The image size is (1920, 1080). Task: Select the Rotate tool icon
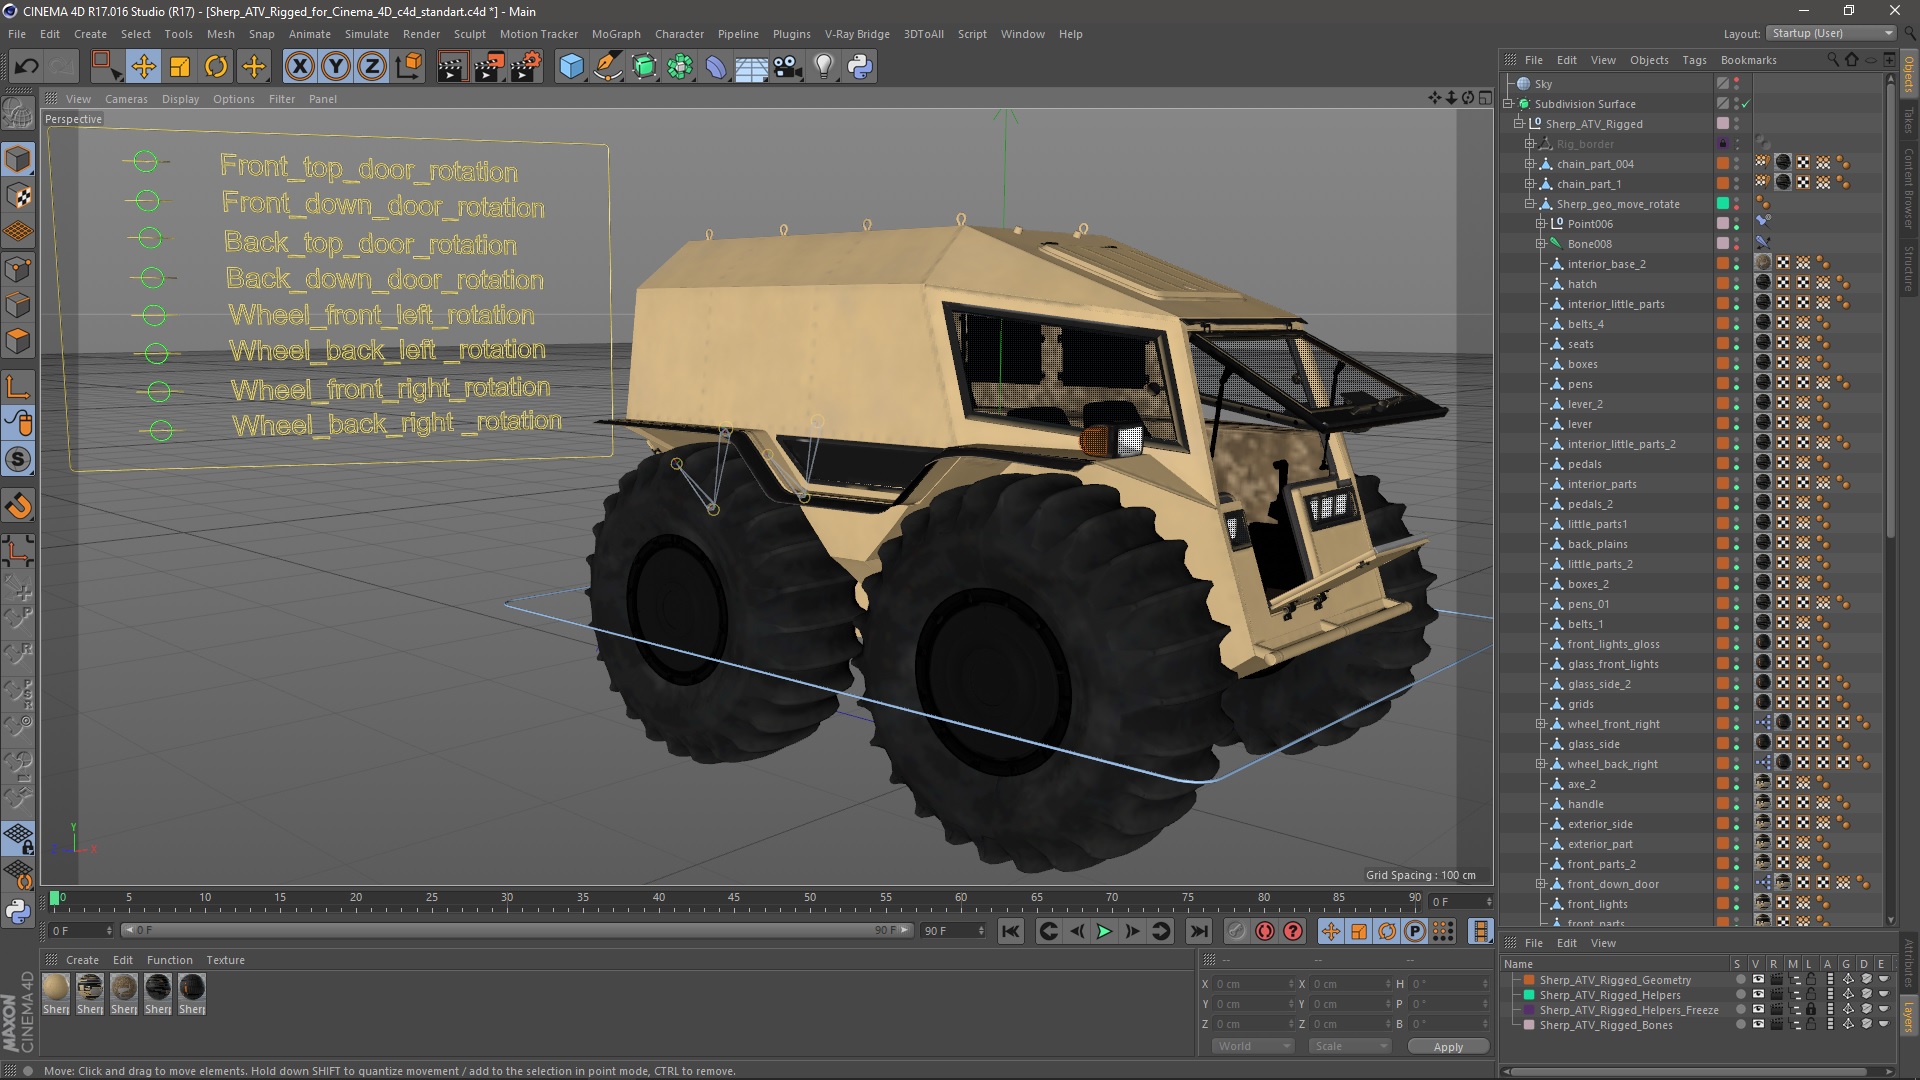click(x=216, y=67)
